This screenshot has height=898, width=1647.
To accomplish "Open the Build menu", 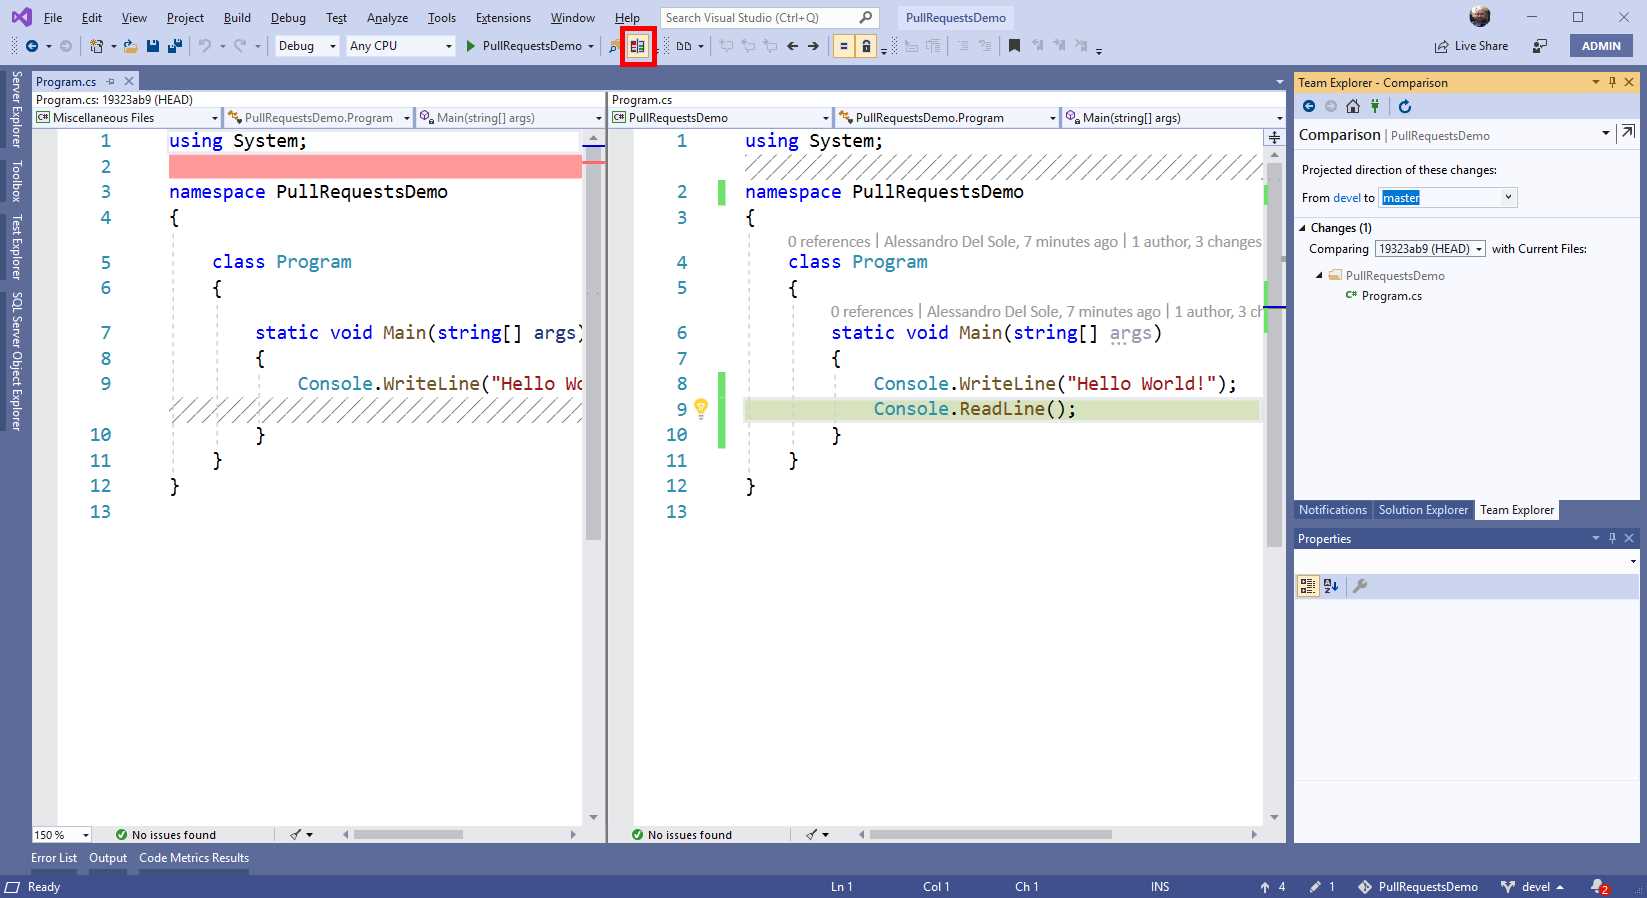I will point(237,18).
